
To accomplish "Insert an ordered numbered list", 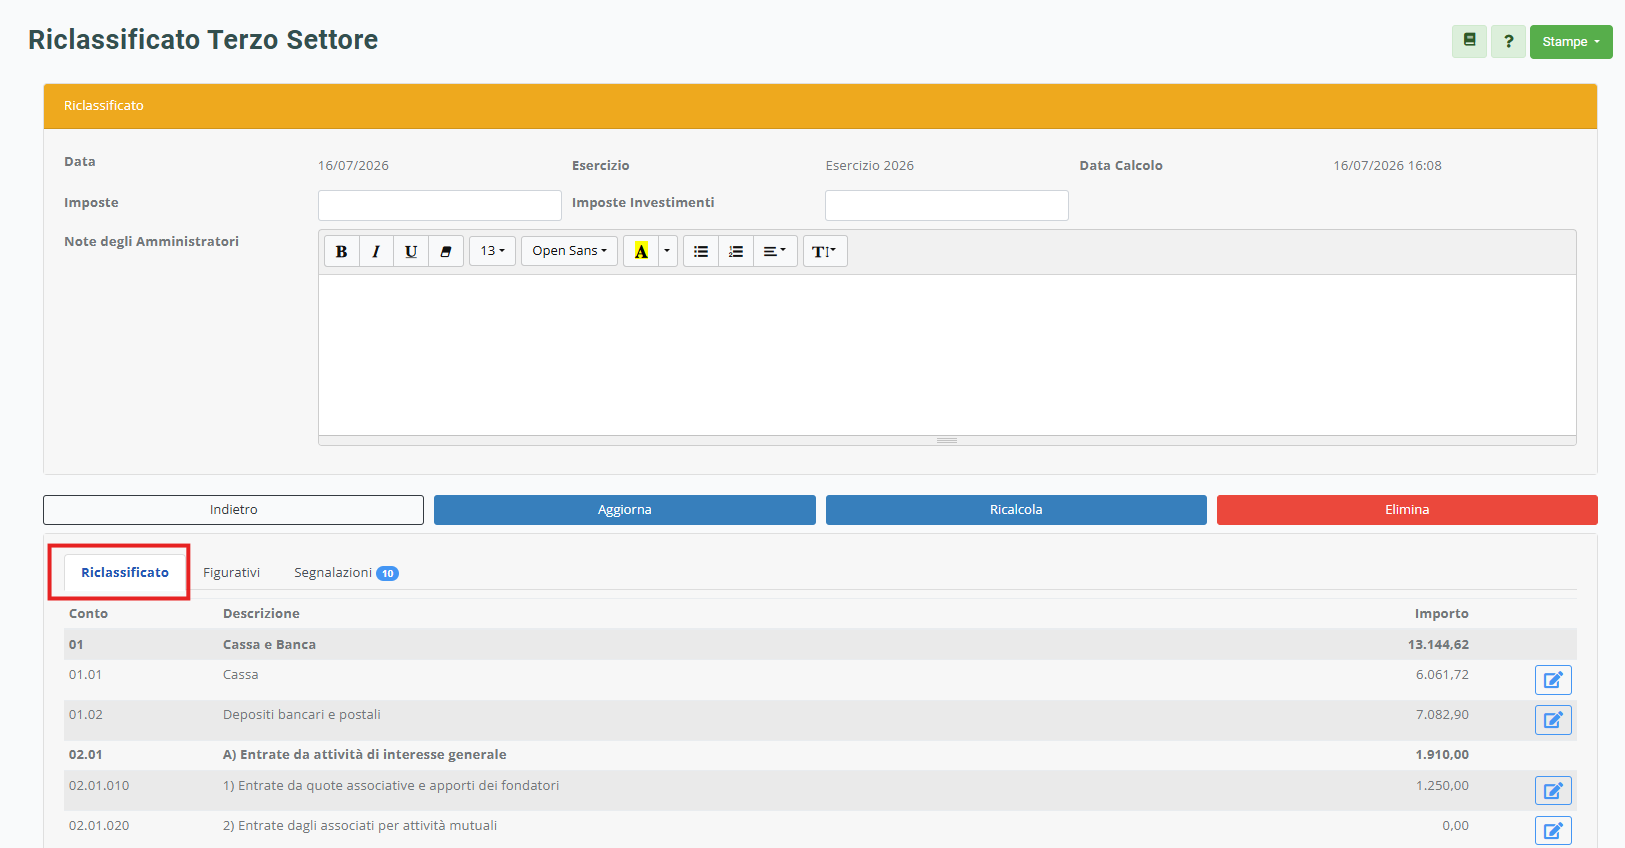I will [736, 251].
